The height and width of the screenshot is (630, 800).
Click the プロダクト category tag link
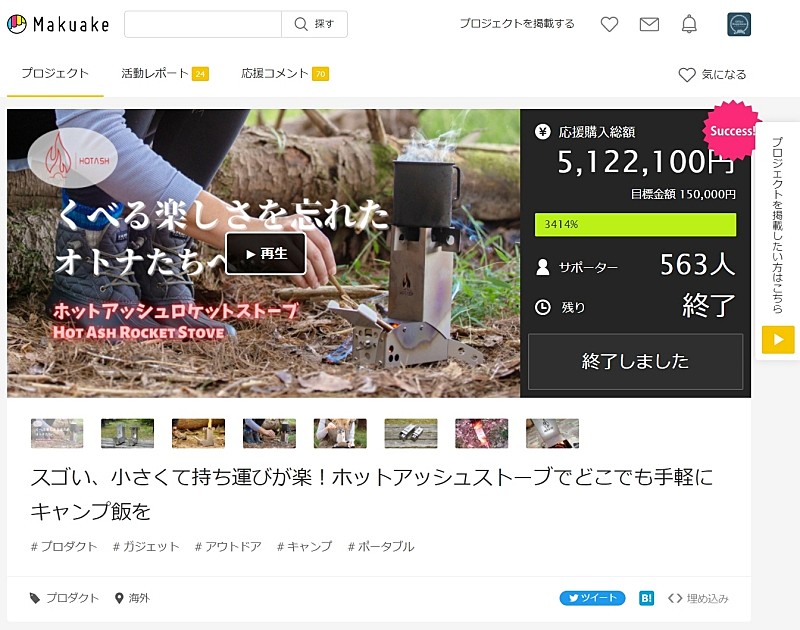click(x=72, y=598)
